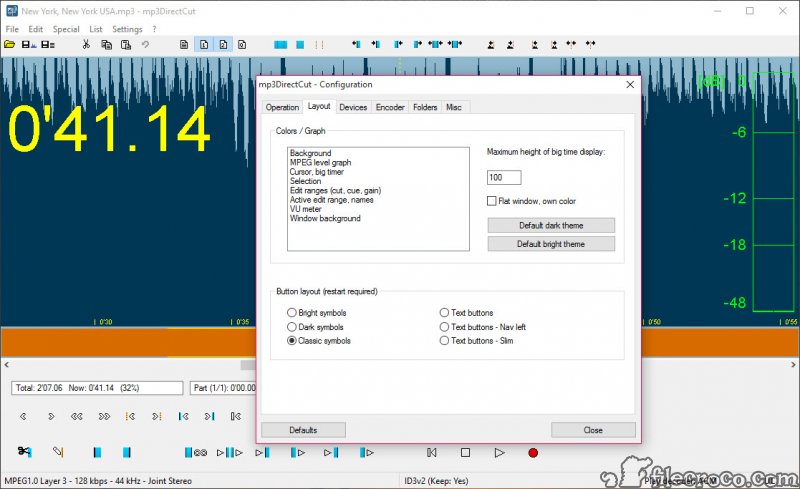Viewport: 800px width, 489px height.
Task: Click the left arrow of horizontal scrollbar
Action: tap(7, 365)
